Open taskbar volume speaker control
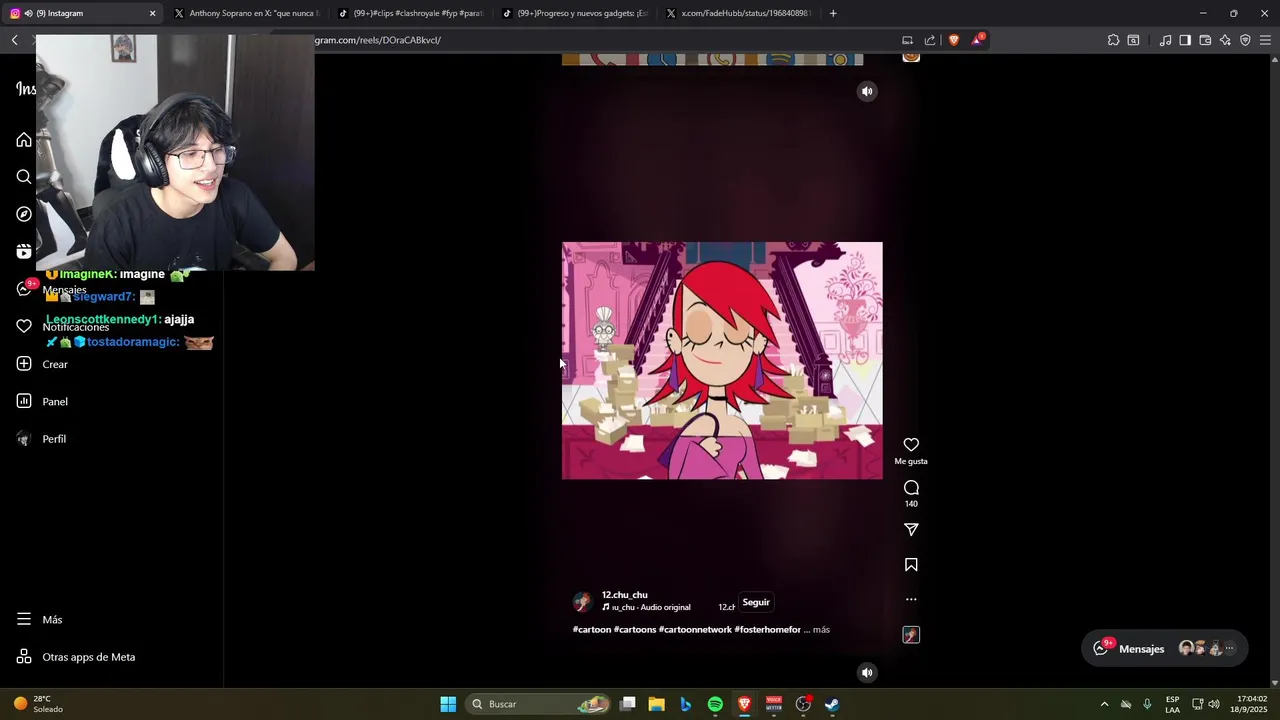This screenshot has width=1280, height=720. pos(1214,704)
